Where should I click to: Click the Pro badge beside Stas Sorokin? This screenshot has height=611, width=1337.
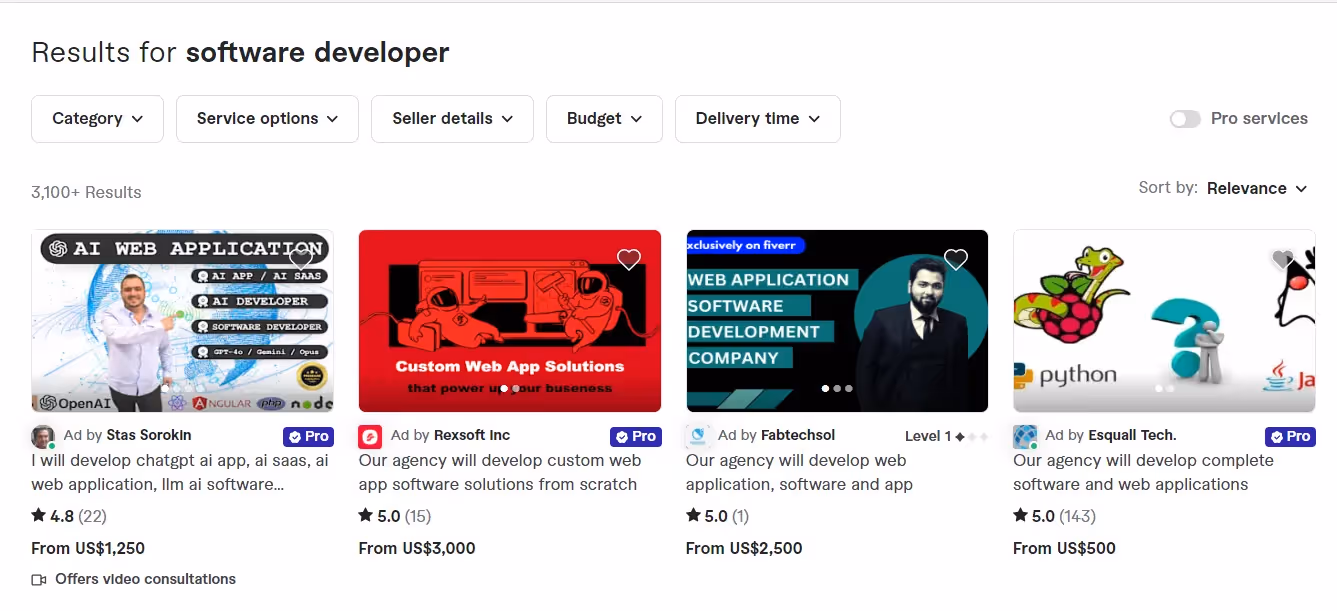[x=308, y=436]
